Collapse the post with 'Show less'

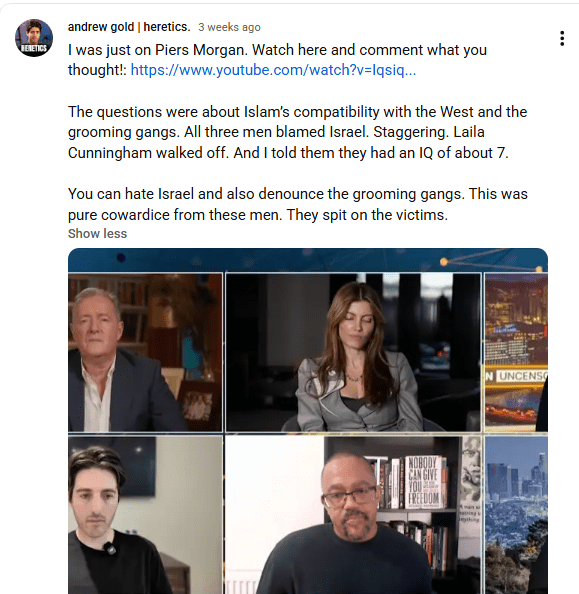(x=97, y=233)
